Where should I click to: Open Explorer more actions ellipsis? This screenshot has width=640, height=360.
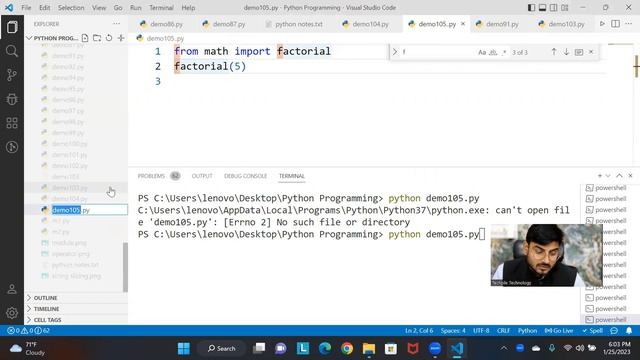pyautogui.click(x=116, y=24)
